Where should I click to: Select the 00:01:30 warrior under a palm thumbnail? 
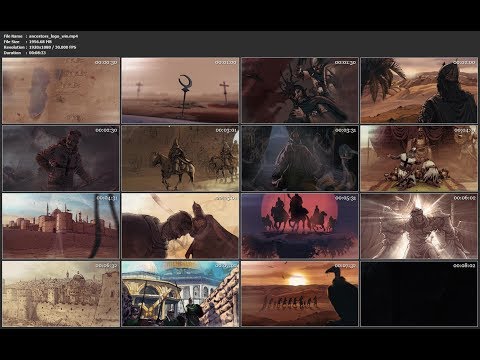point(300,91)
